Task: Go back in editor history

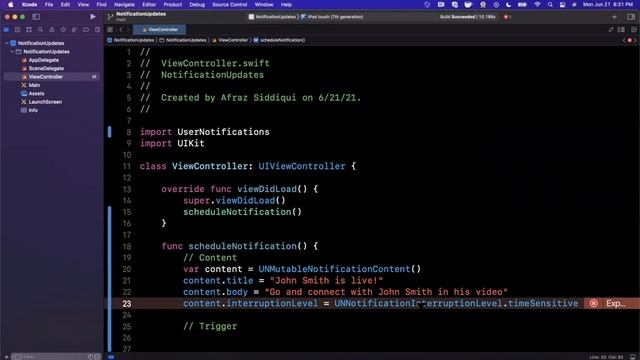Action: (x=121, y=29)
